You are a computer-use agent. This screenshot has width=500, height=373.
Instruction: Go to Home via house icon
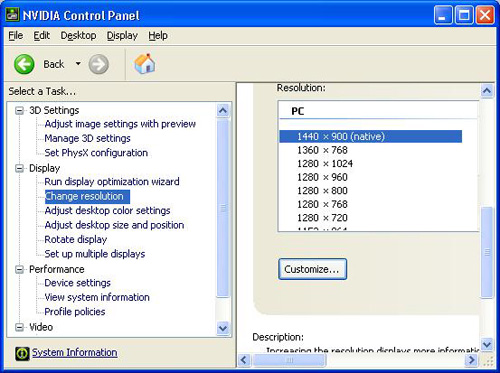pos(145,63)
